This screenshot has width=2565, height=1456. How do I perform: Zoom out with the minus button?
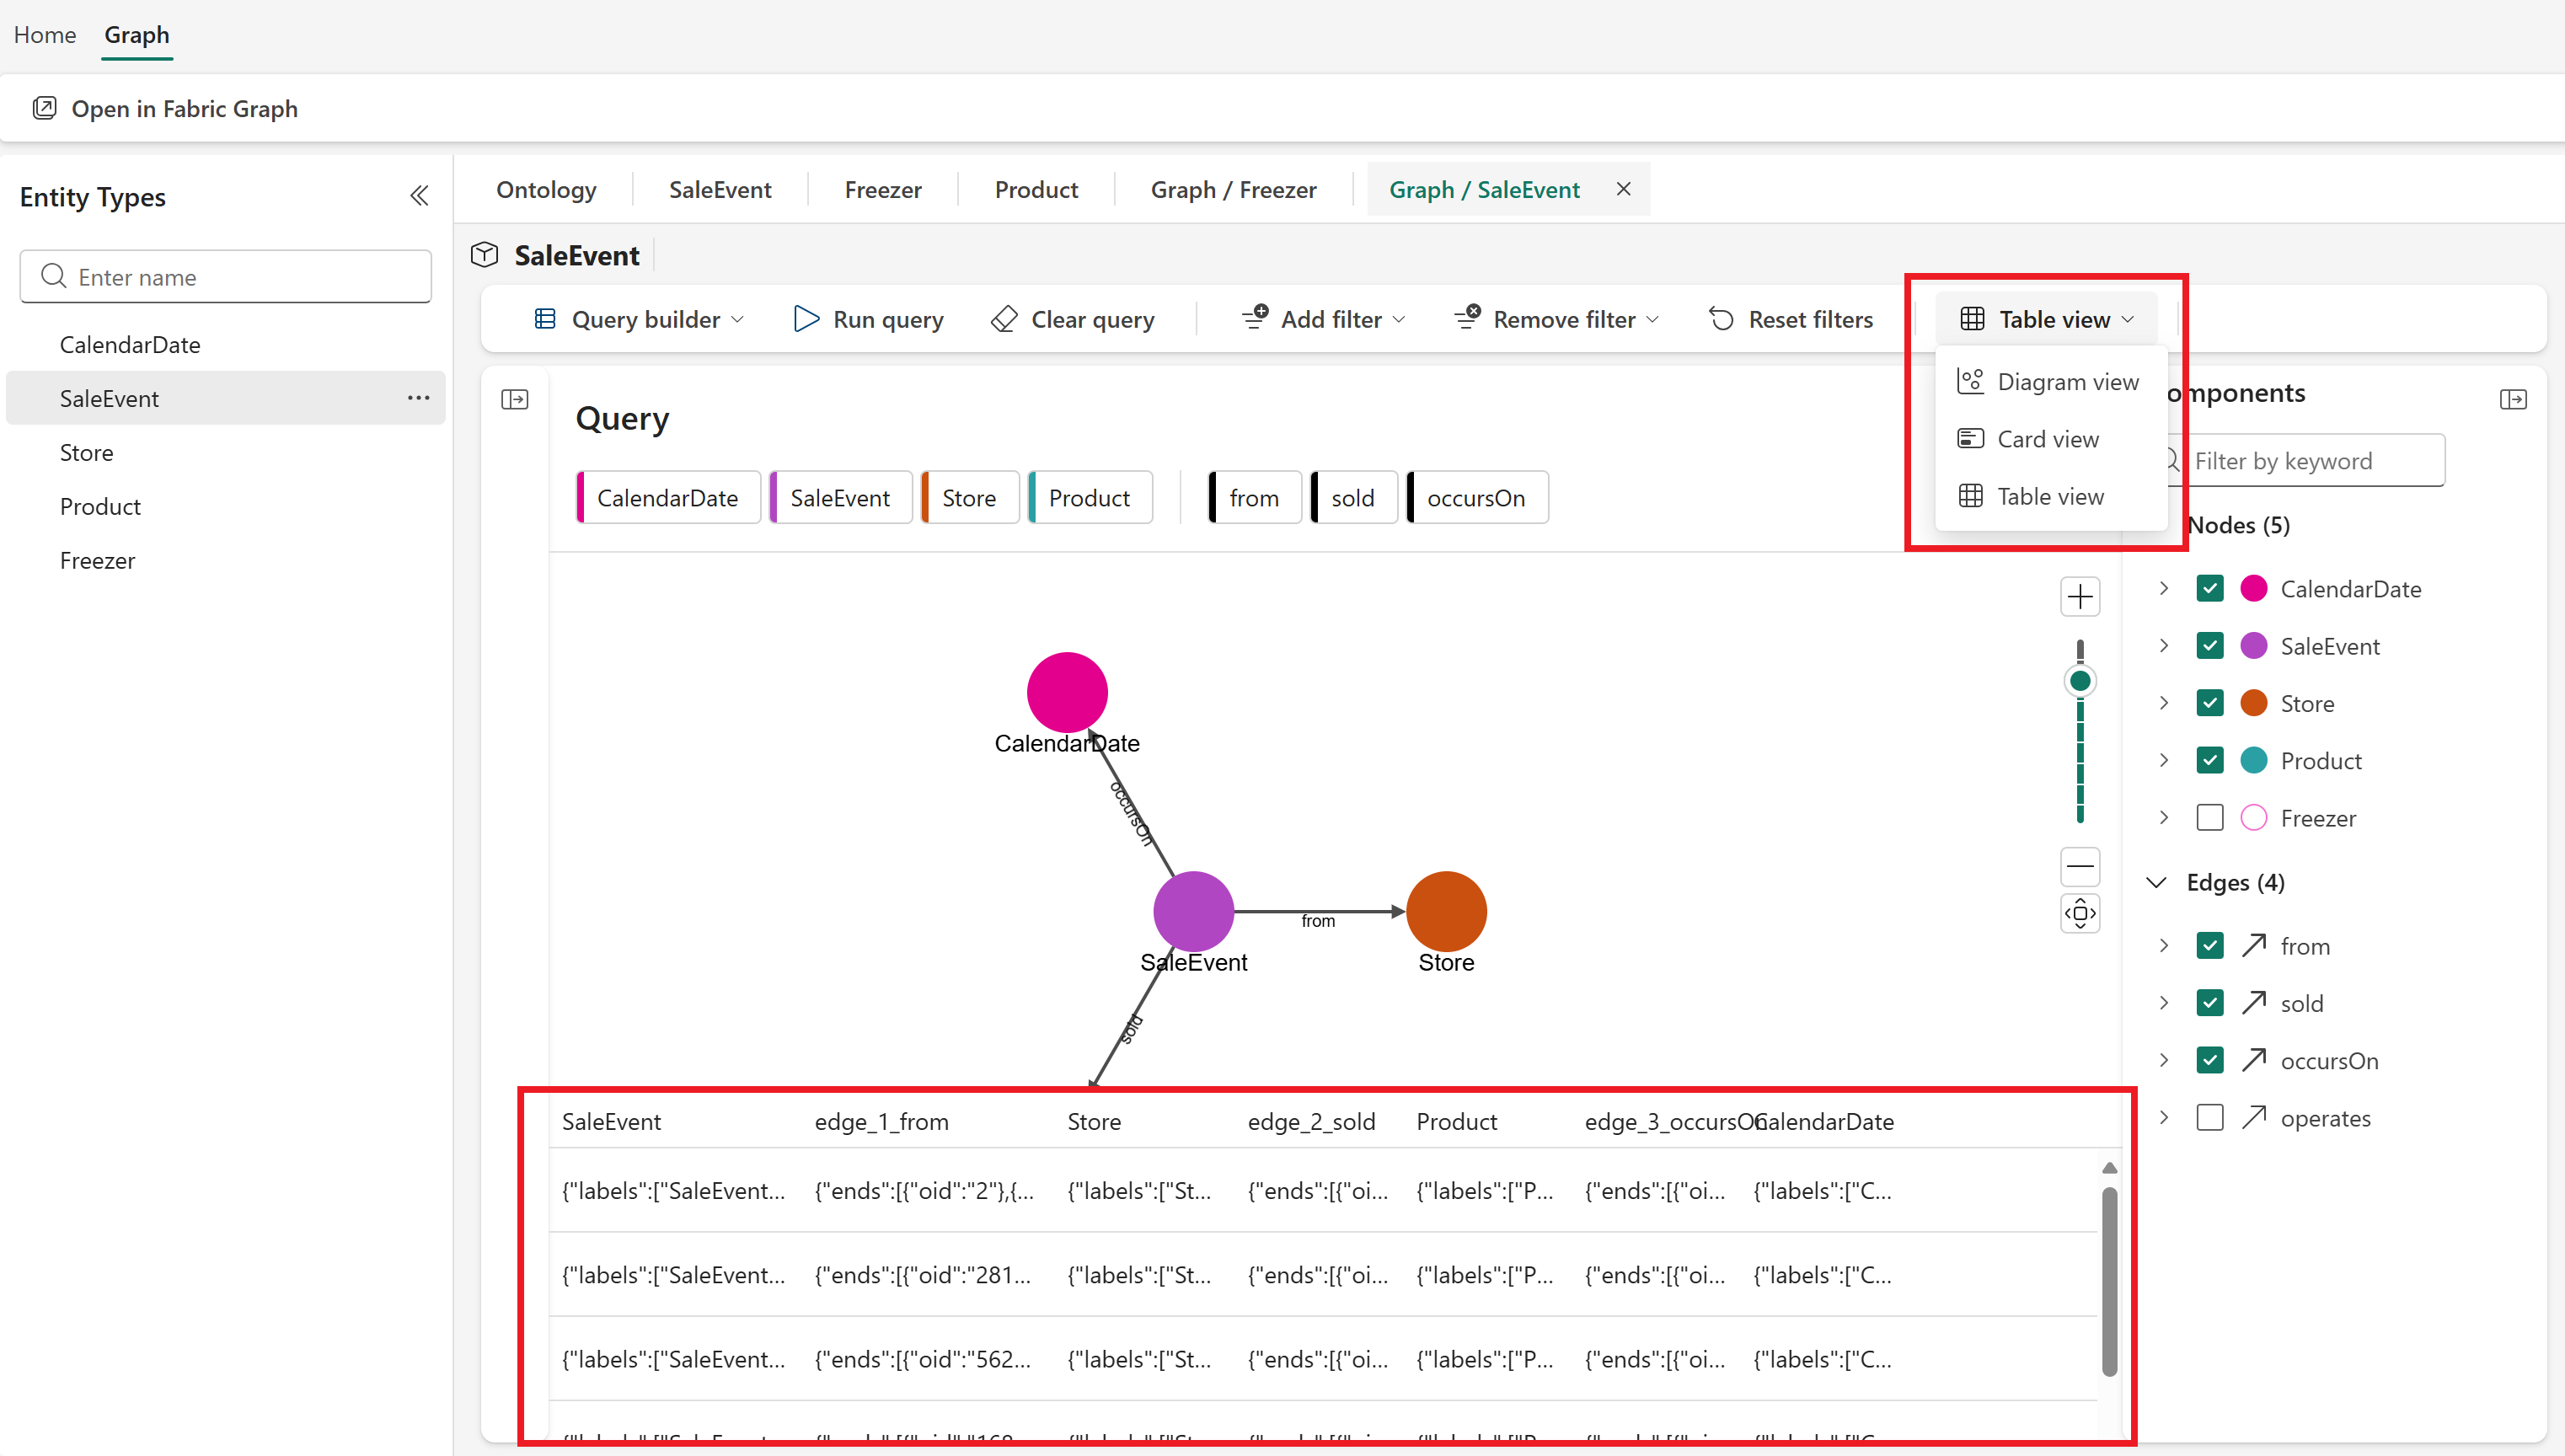point(2080,866)
